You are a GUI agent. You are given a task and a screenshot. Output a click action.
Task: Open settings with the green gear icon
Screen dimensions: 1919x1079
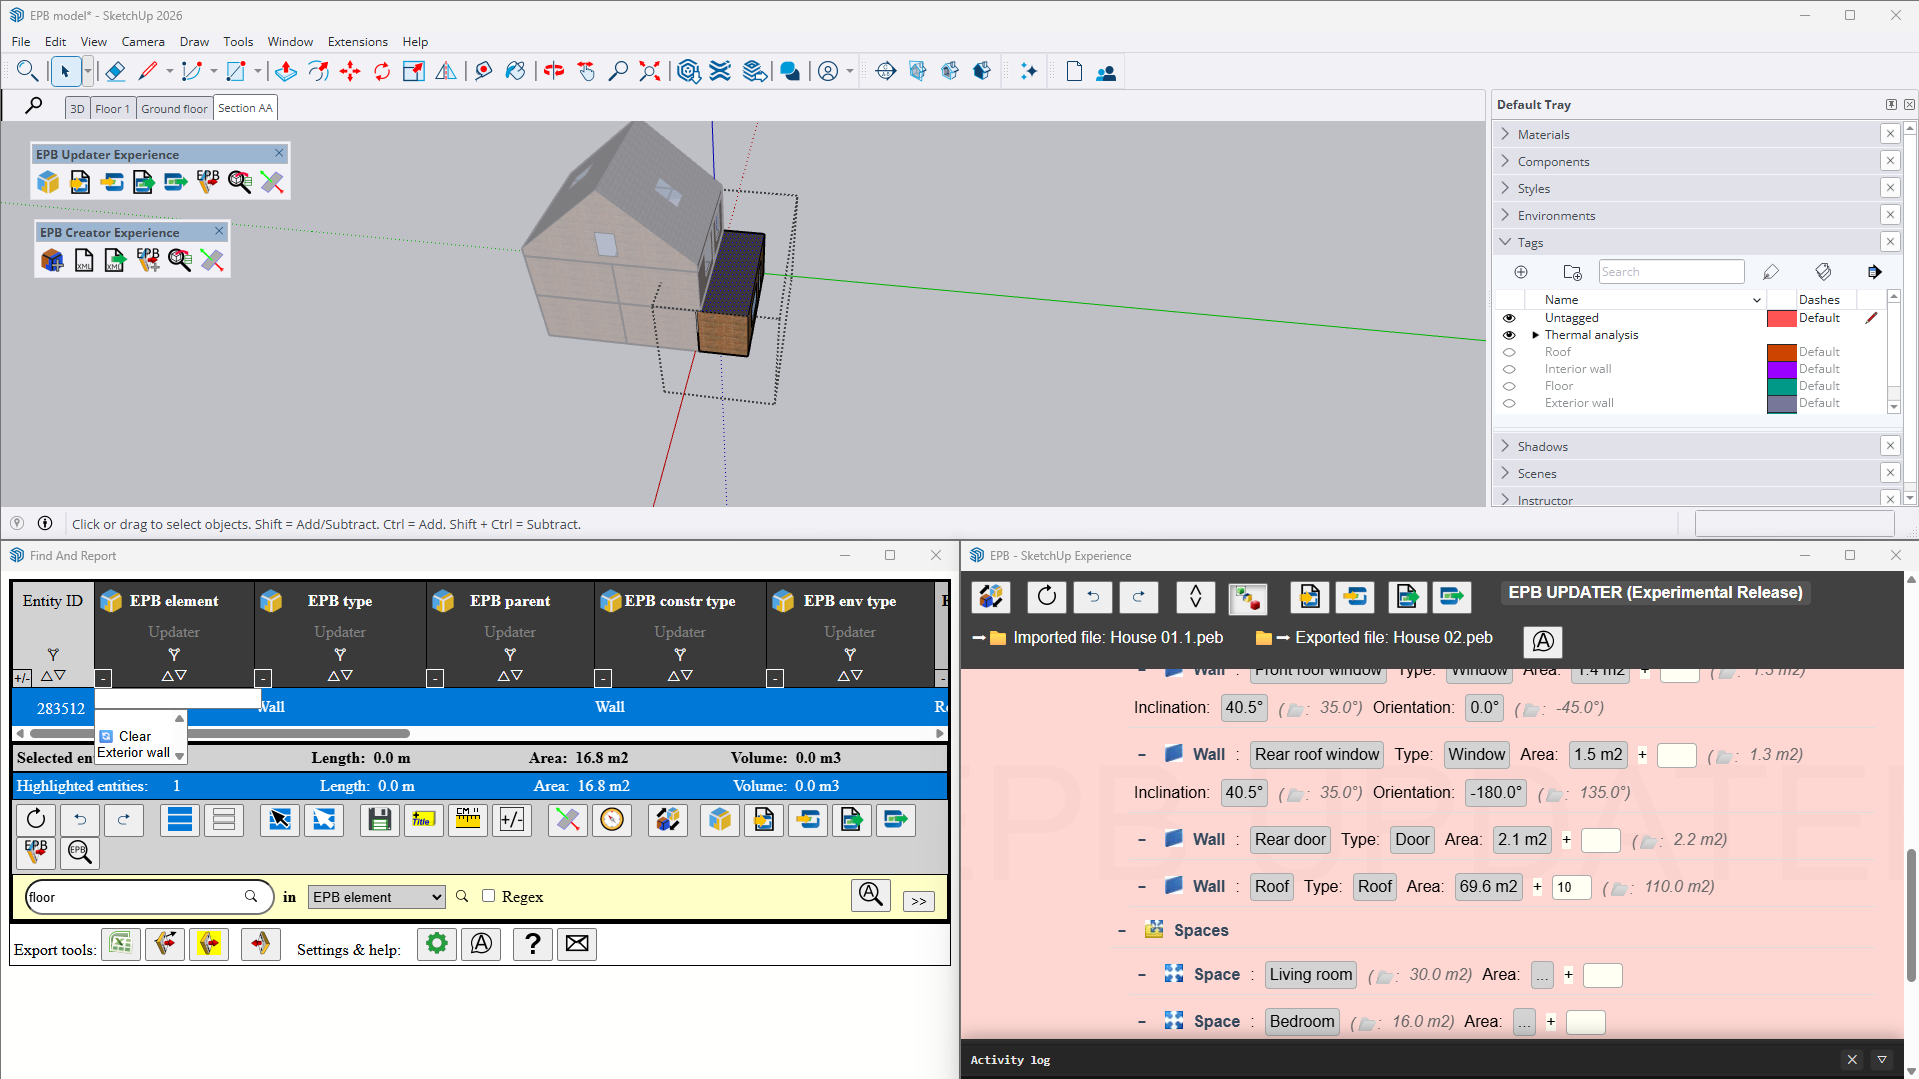(x=437, y=943)
